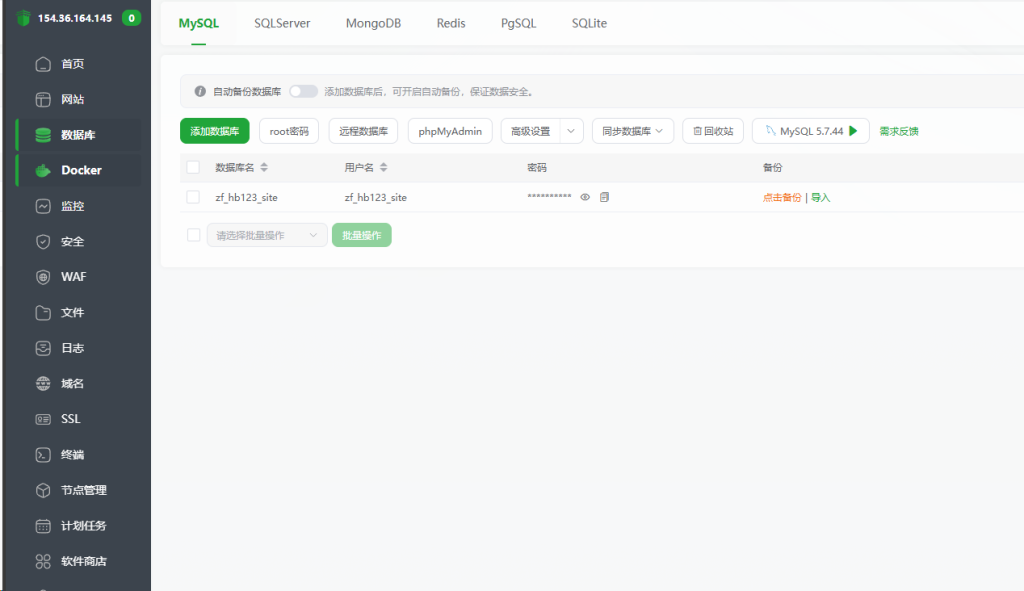Open the sync database (同步数据库) dropdown
Viewport: 1024px width, 591px height.
[633, 131]
